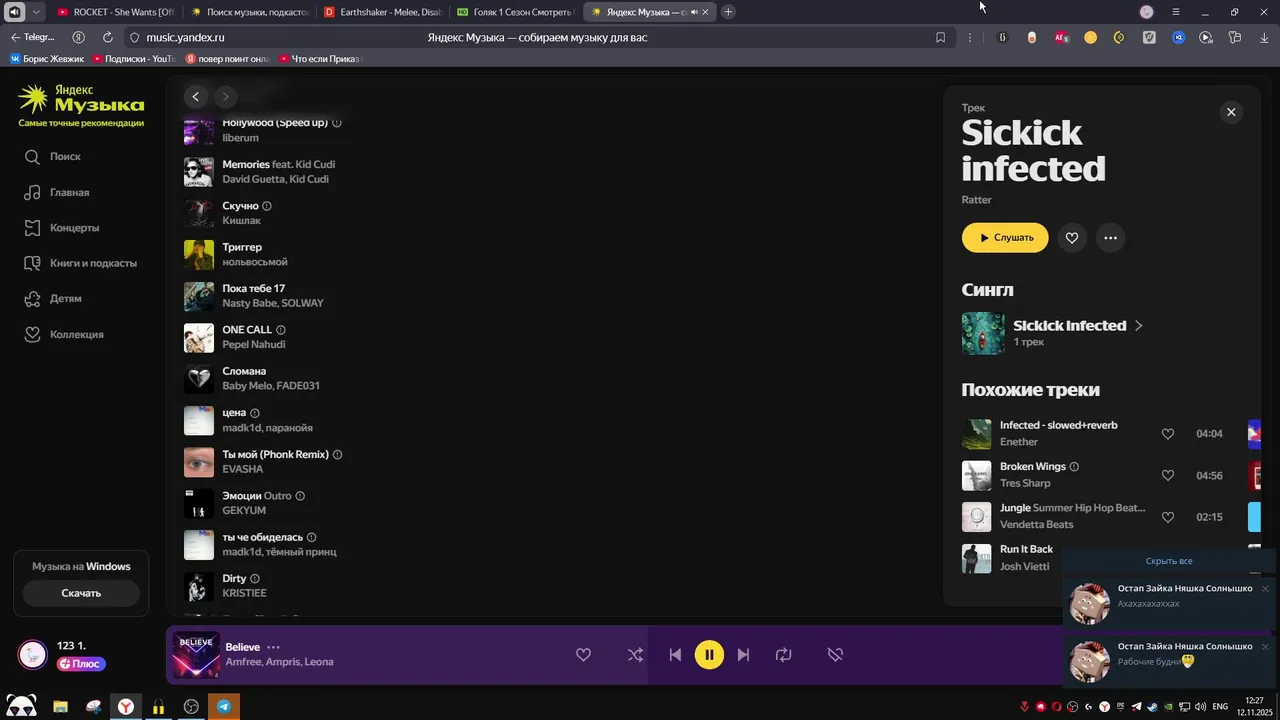
Task: Go forward with the right arrow above the track list
Action: tap(225, 97)
